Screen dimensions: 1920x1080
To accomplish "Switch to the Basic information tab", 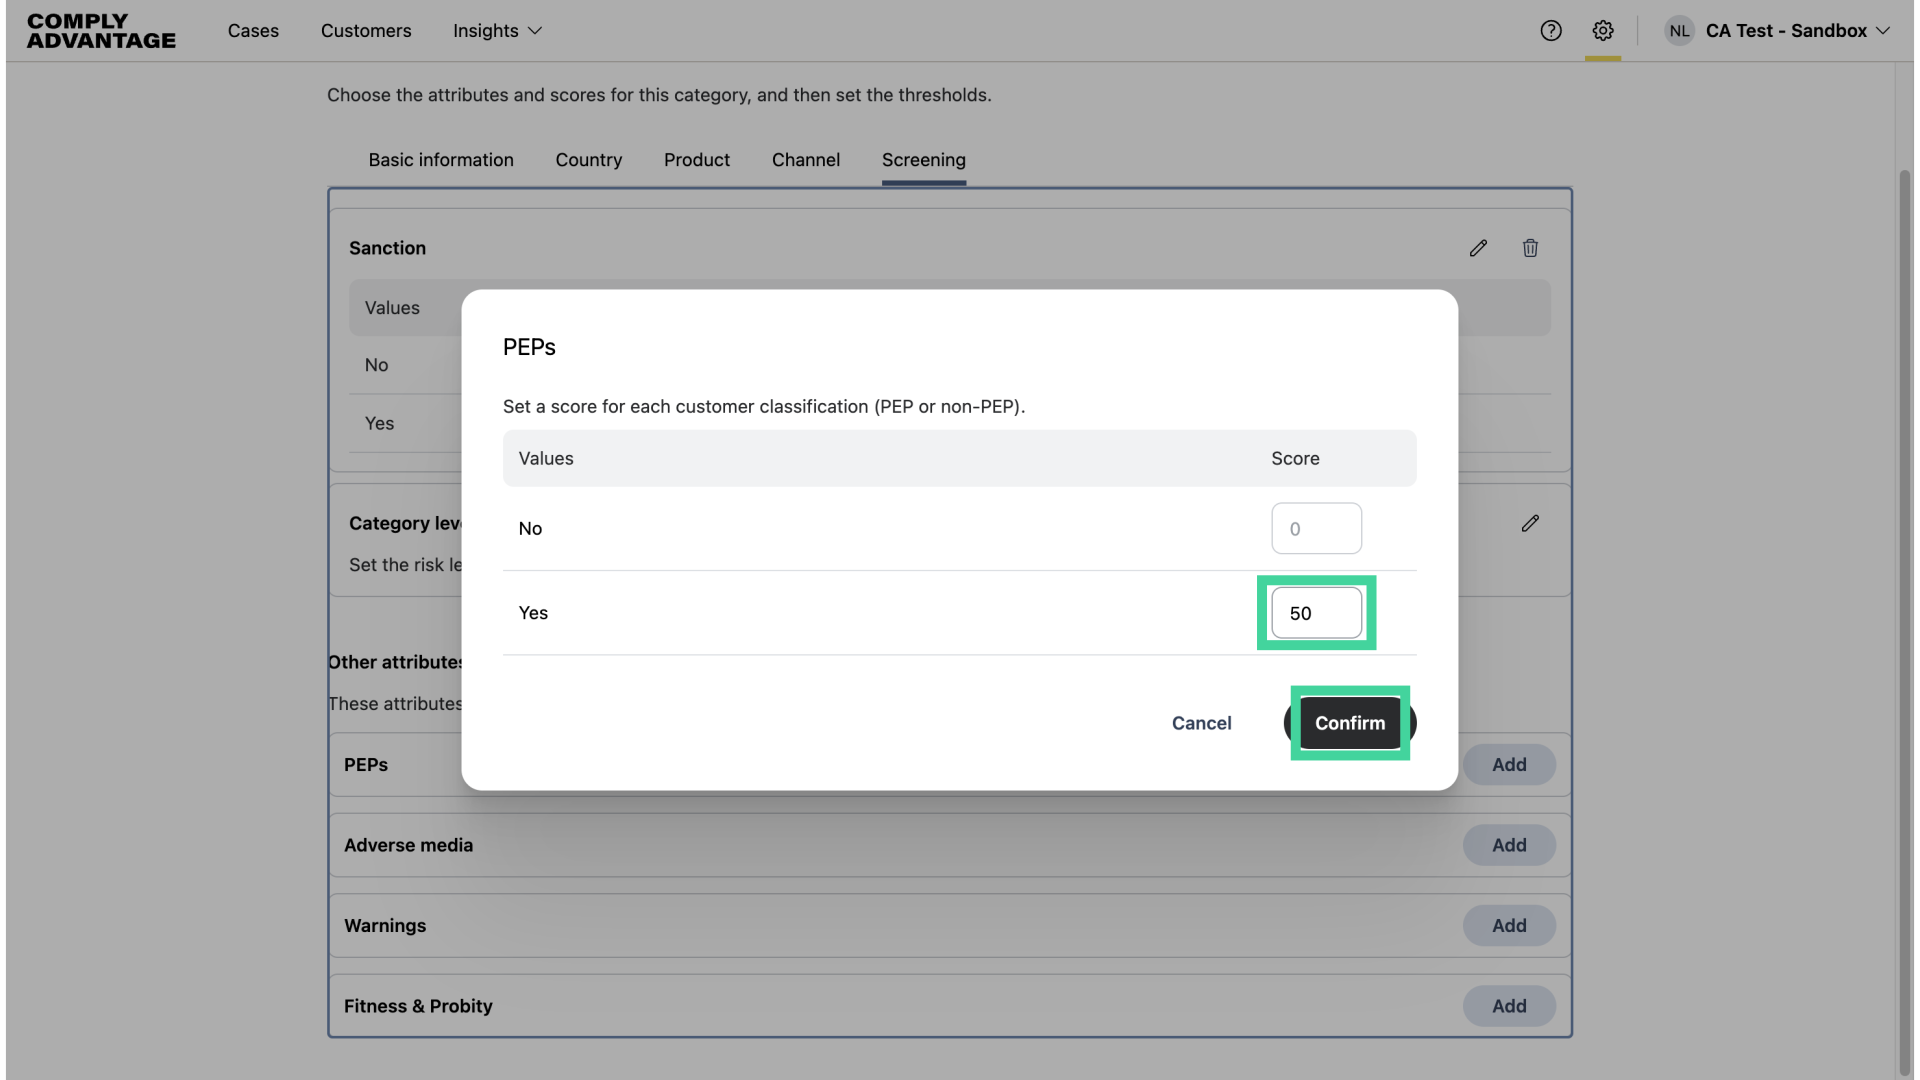I will [x=440, y=160].
